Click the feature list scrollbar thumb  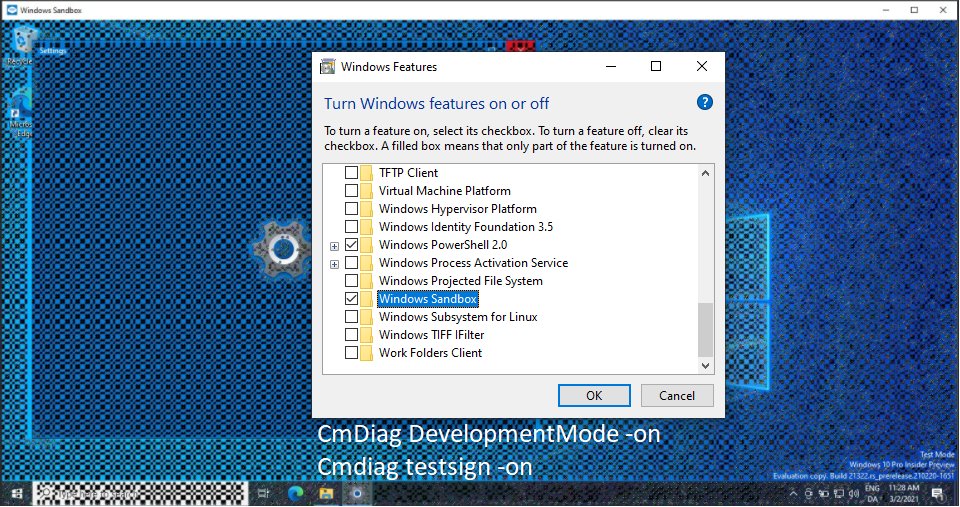pos(705,329)
